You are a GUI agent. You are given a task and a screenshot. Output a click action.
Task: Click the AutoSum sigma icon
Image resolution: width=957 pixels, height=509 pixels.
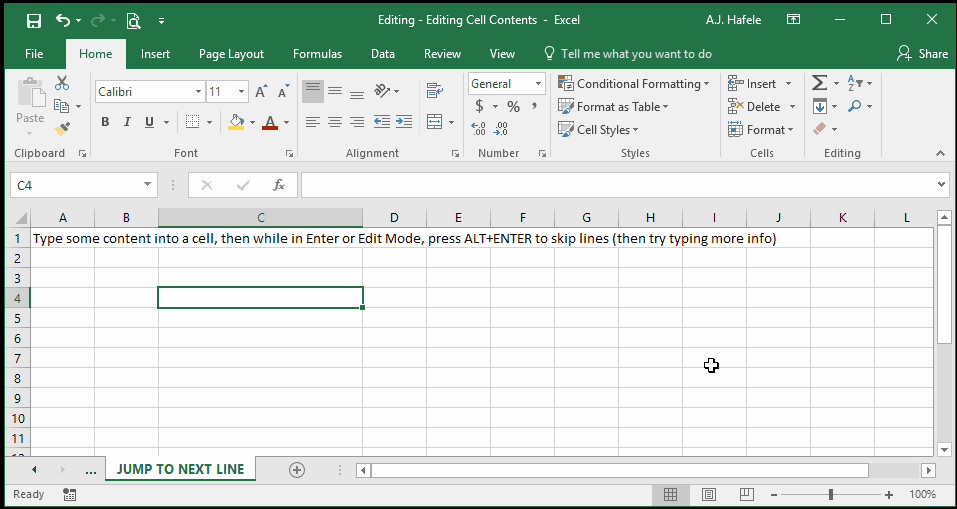[x=820, y=83]
